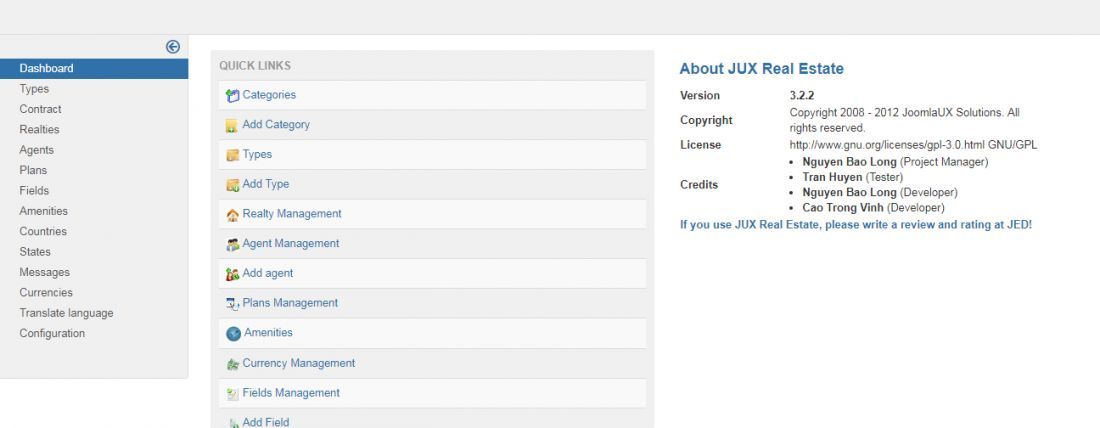Click Nguyen Bao Long (Project Manager) credit
The width and height of the screenshot is (1100, 428).
point(895,161)
